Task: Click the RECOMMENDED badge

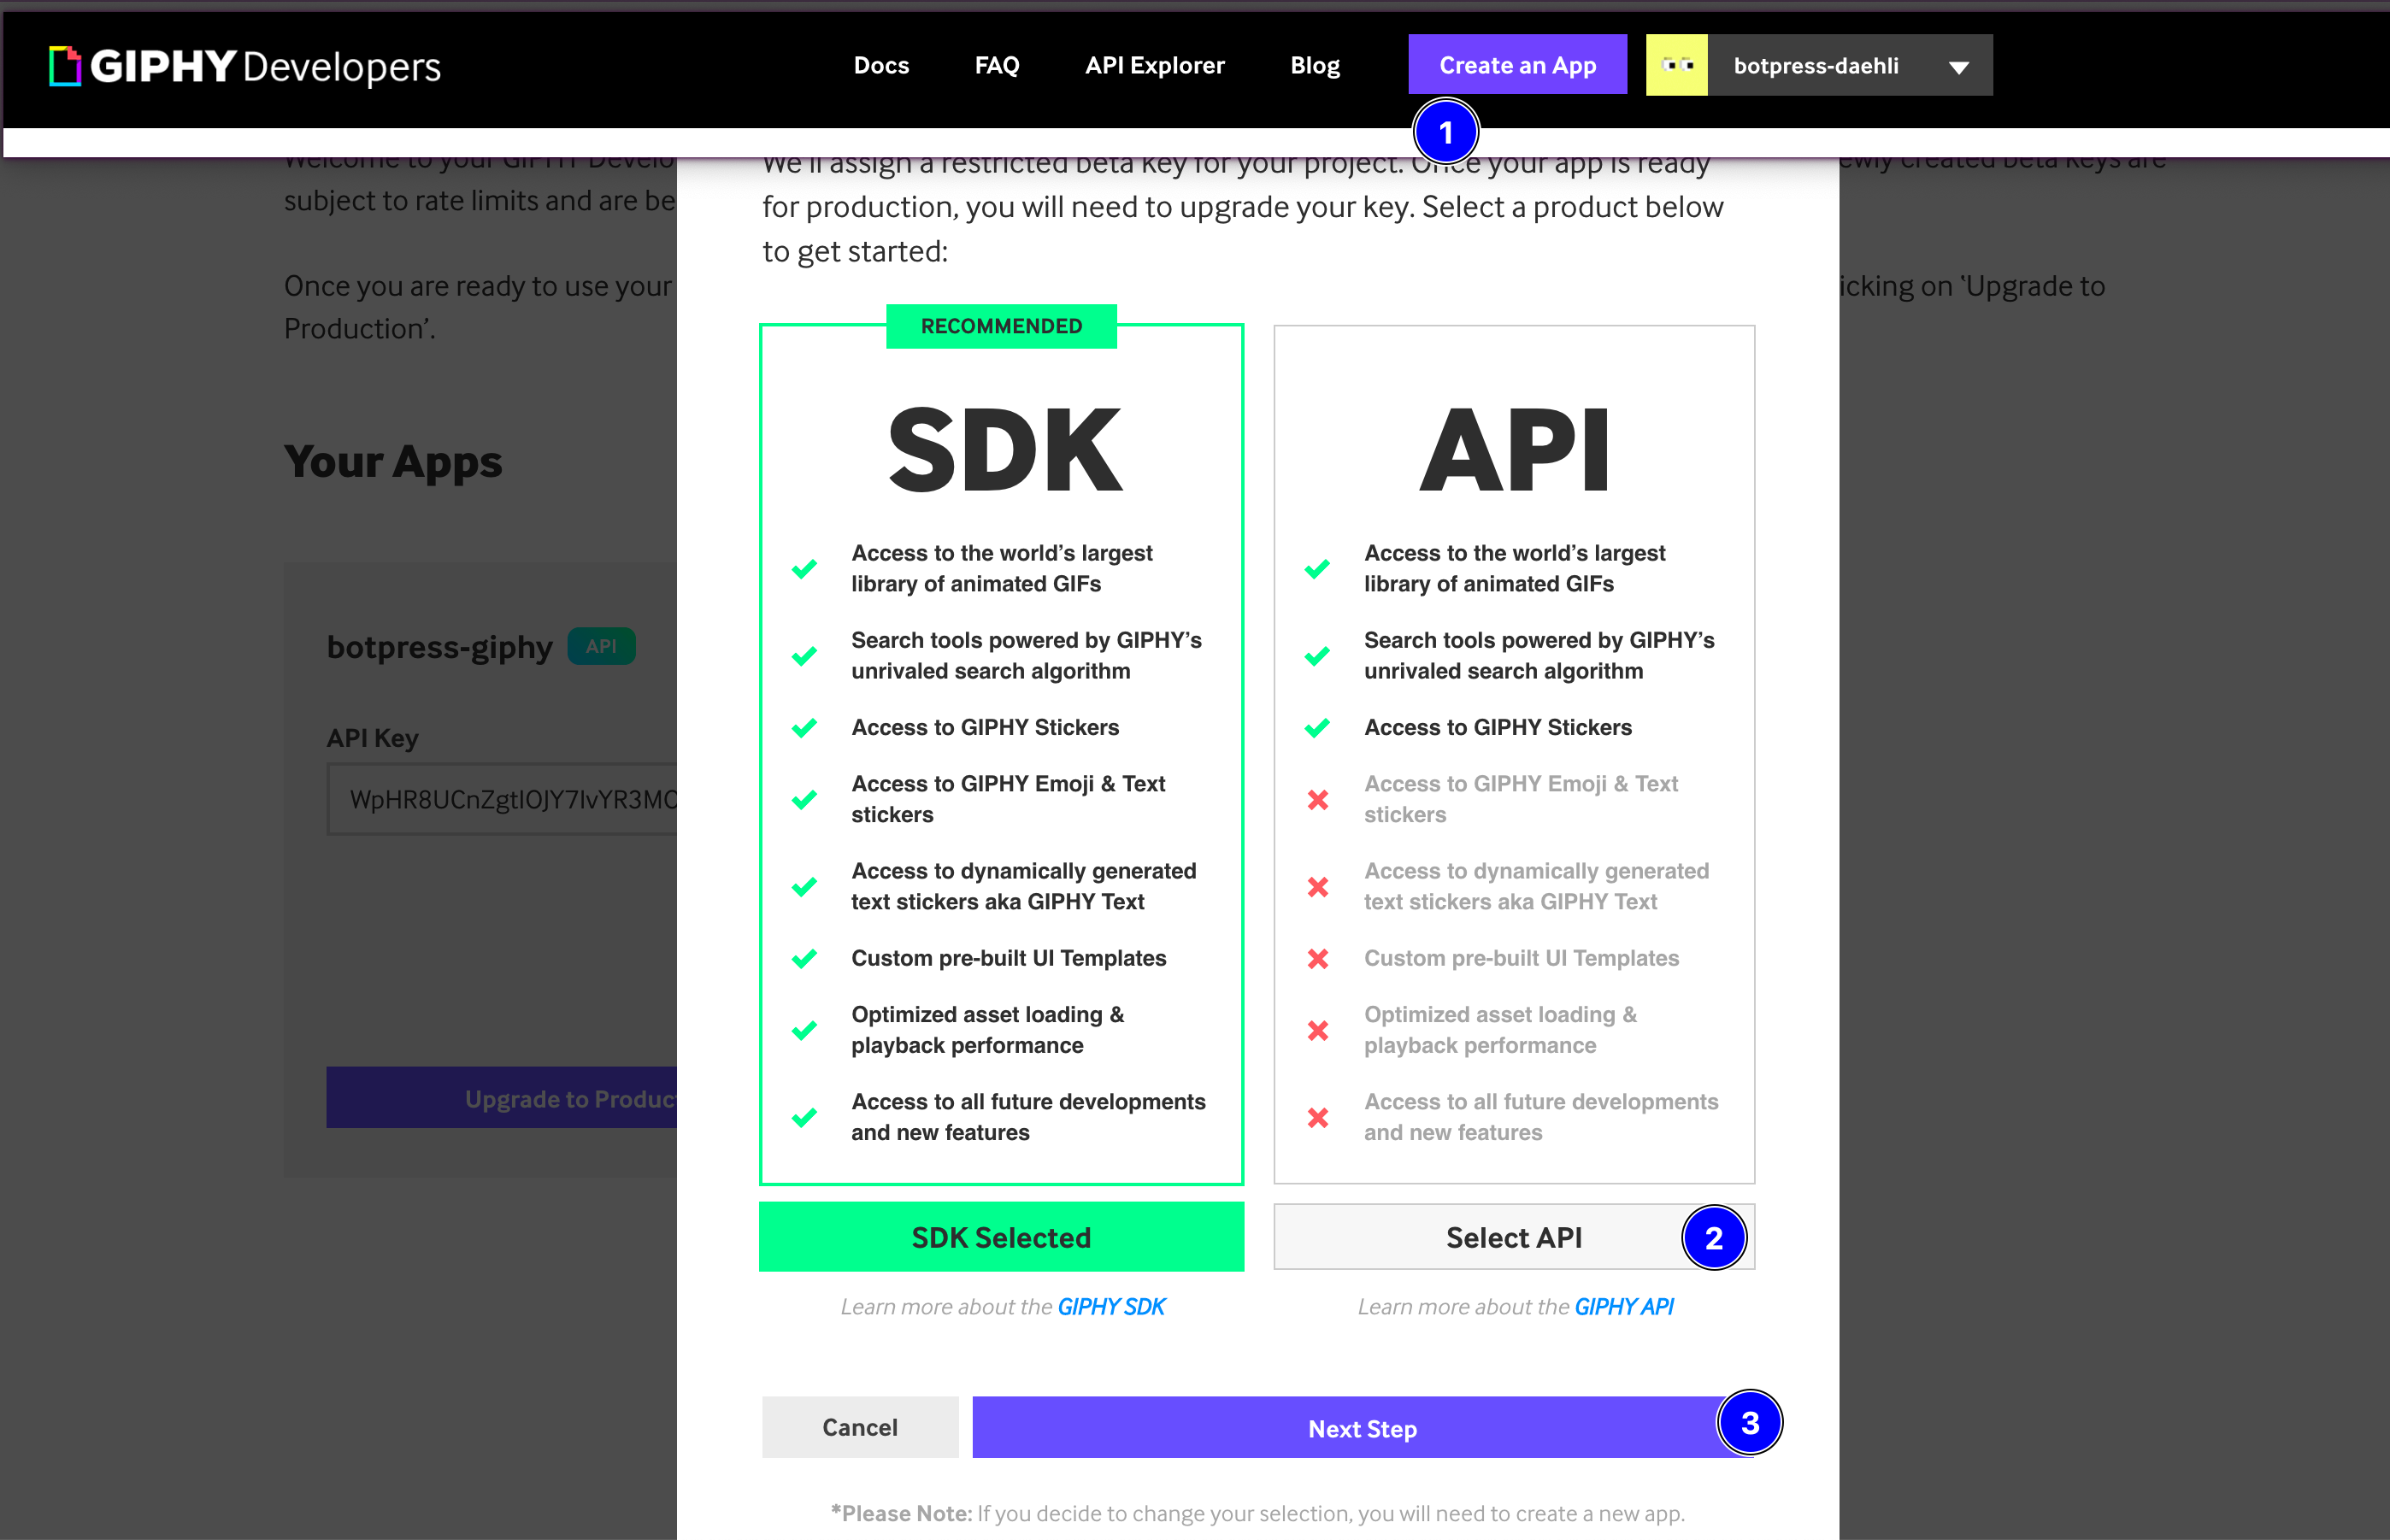Action: point(1001,326)
